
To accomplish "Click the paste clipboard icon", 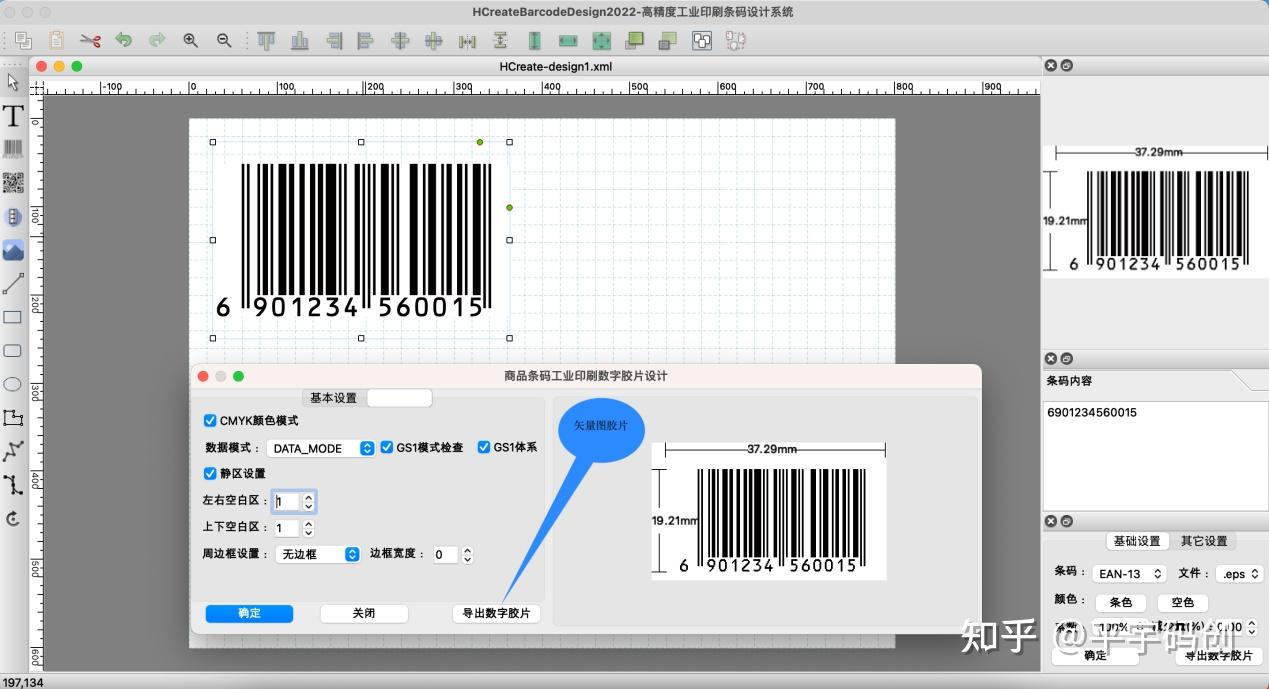I will point(57,41).
